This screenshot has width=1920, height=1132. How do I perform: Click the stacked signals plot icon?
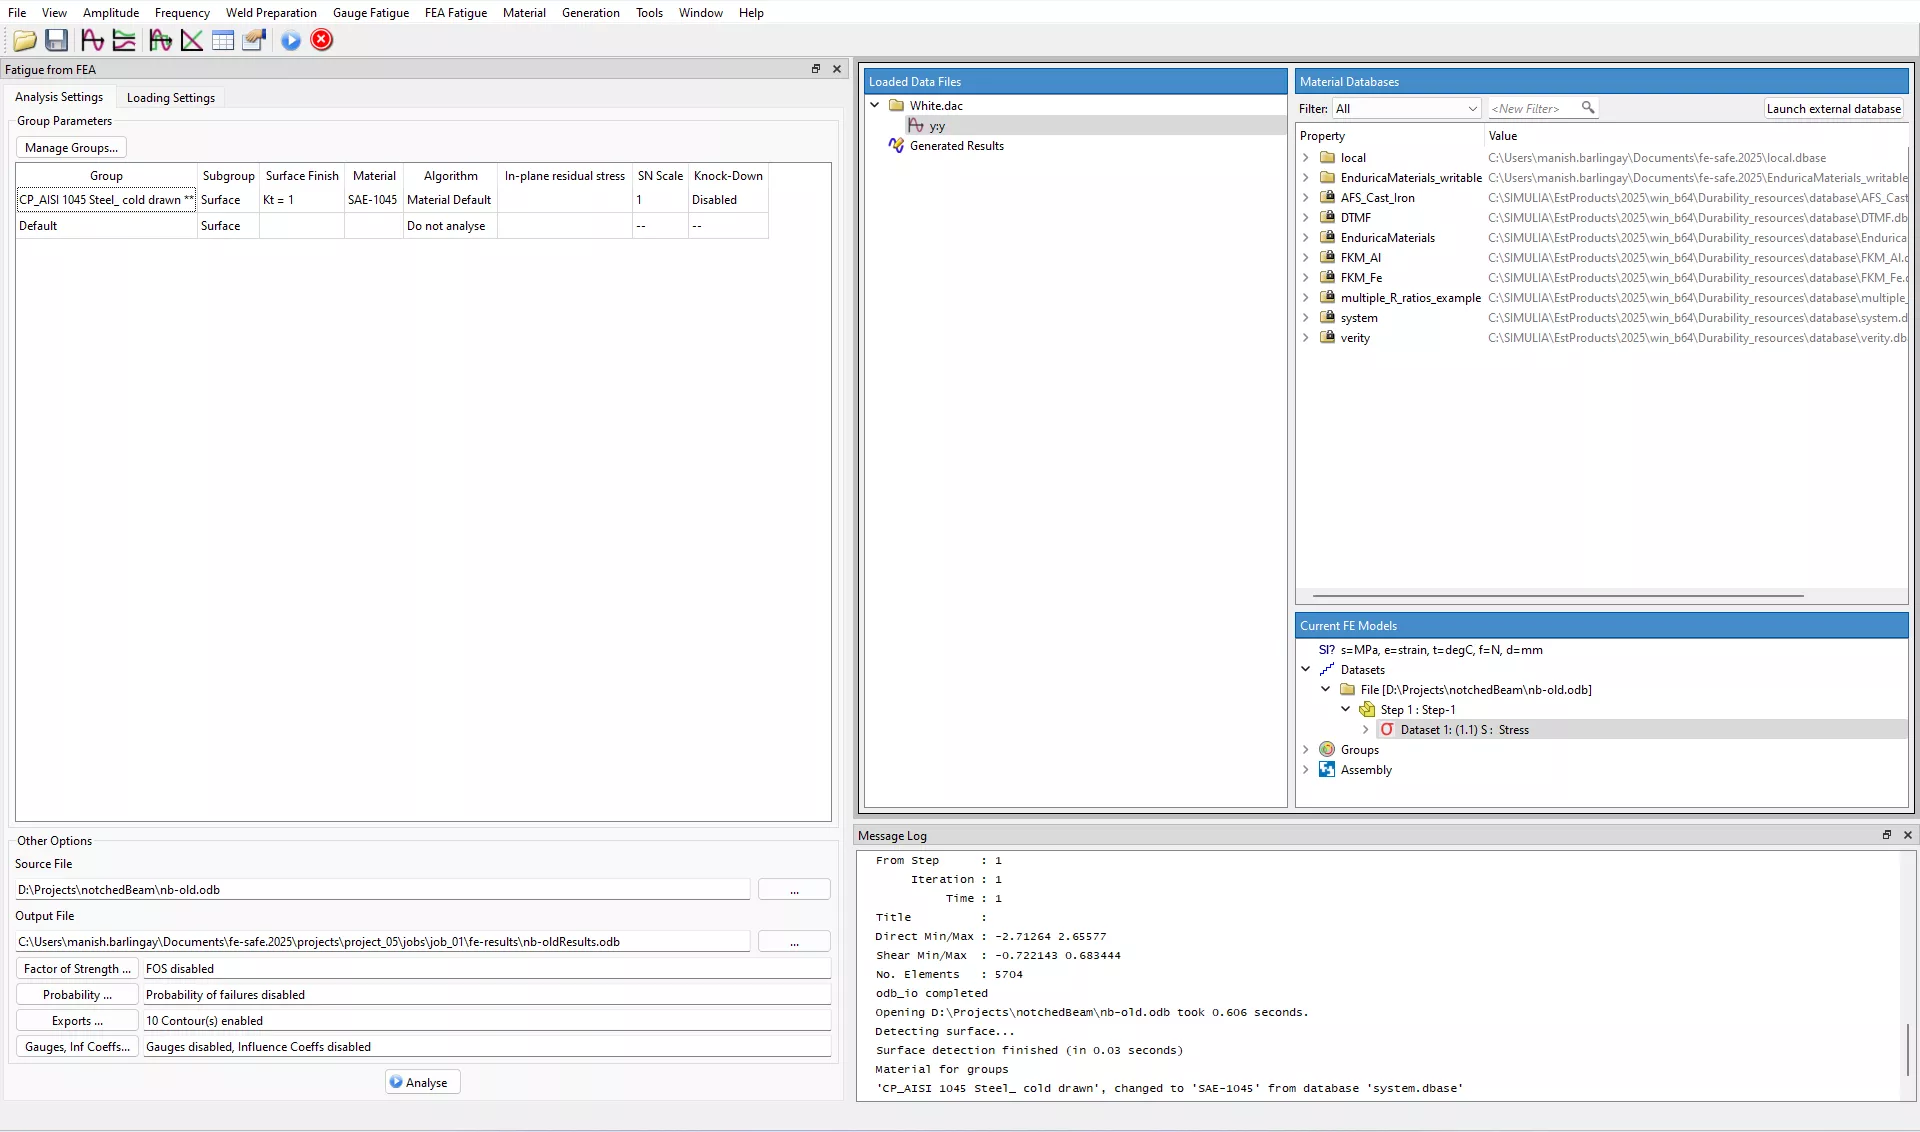click(124, 40)
